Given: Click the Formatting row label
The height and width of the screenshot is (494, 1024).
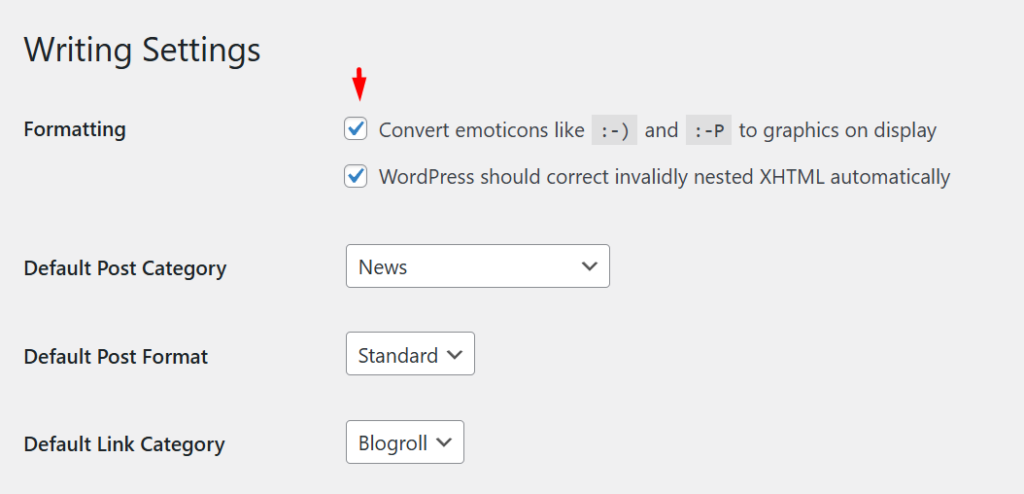Looking at the screenshot, I should 75,129.
